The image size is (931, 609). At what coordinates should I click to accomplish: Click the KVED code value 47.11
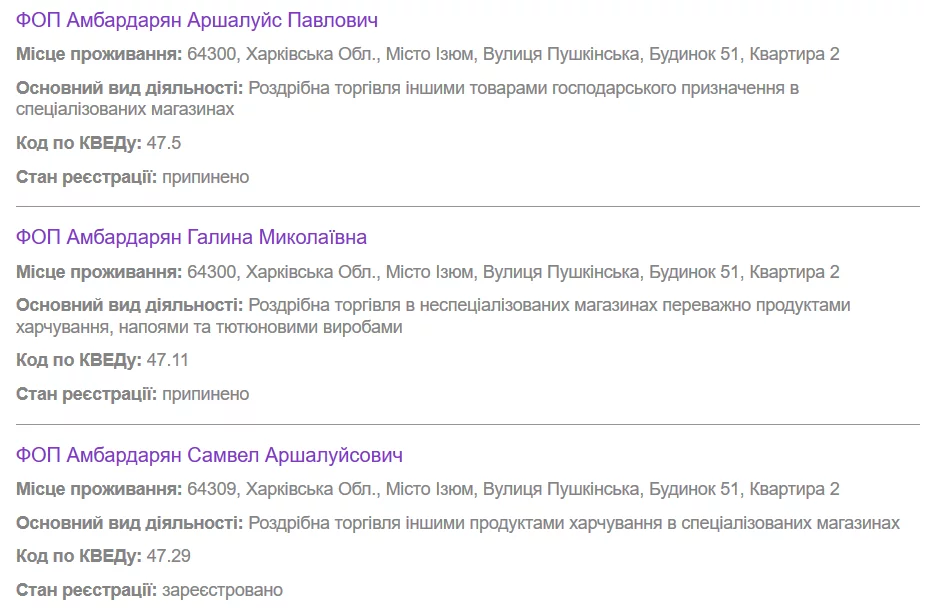(x=168, y=360)
